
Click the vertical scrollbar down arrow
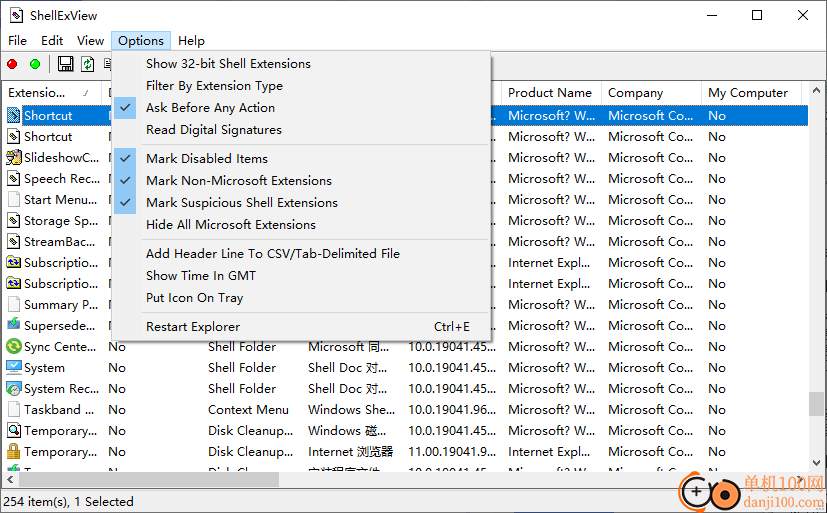click(x=816, y=462)
